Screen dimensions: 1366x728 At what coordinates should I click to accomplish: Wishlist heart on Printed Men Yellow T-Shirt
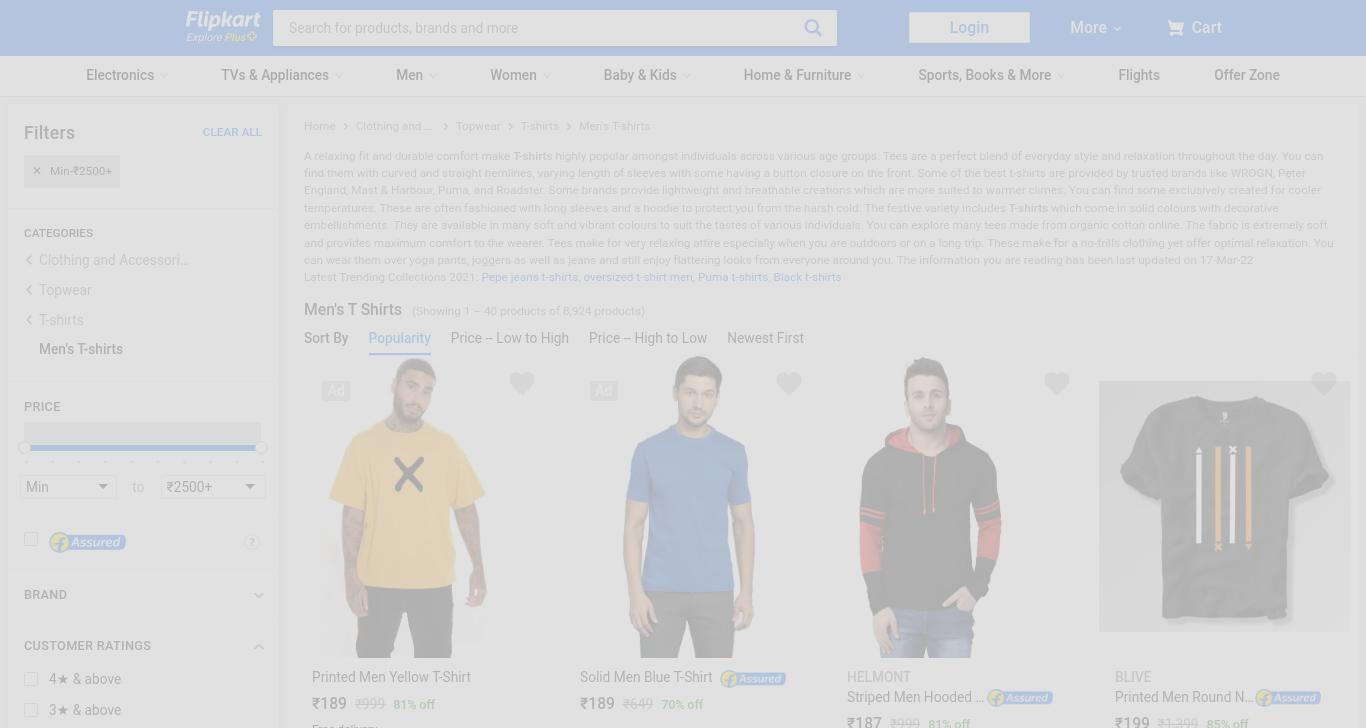click(x=522, y=383)
